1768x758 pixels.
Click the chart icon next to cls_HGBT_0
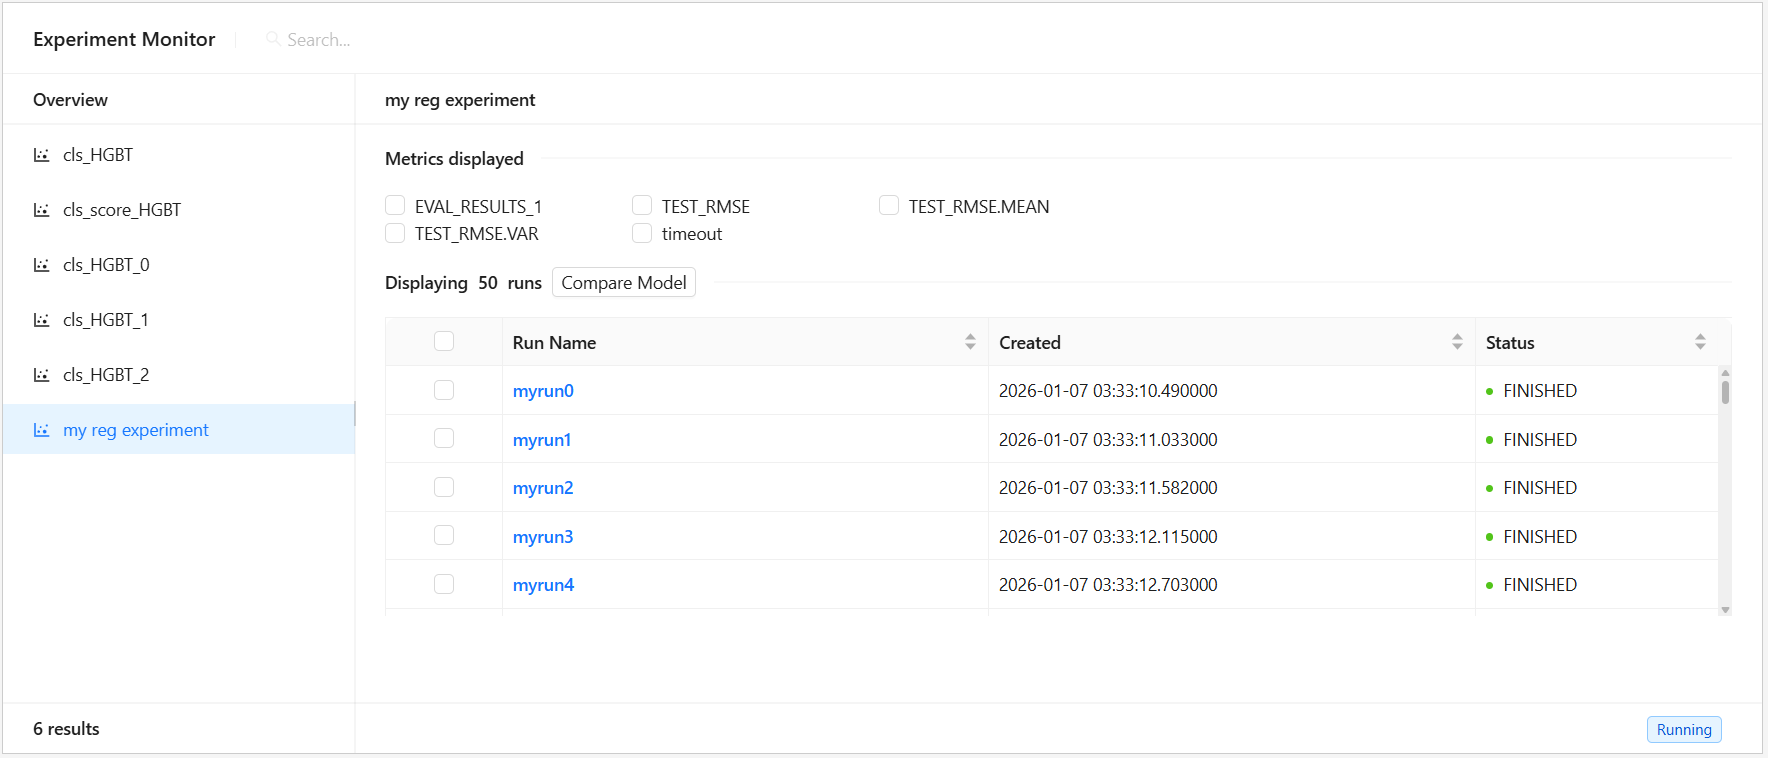click(41, 265)
